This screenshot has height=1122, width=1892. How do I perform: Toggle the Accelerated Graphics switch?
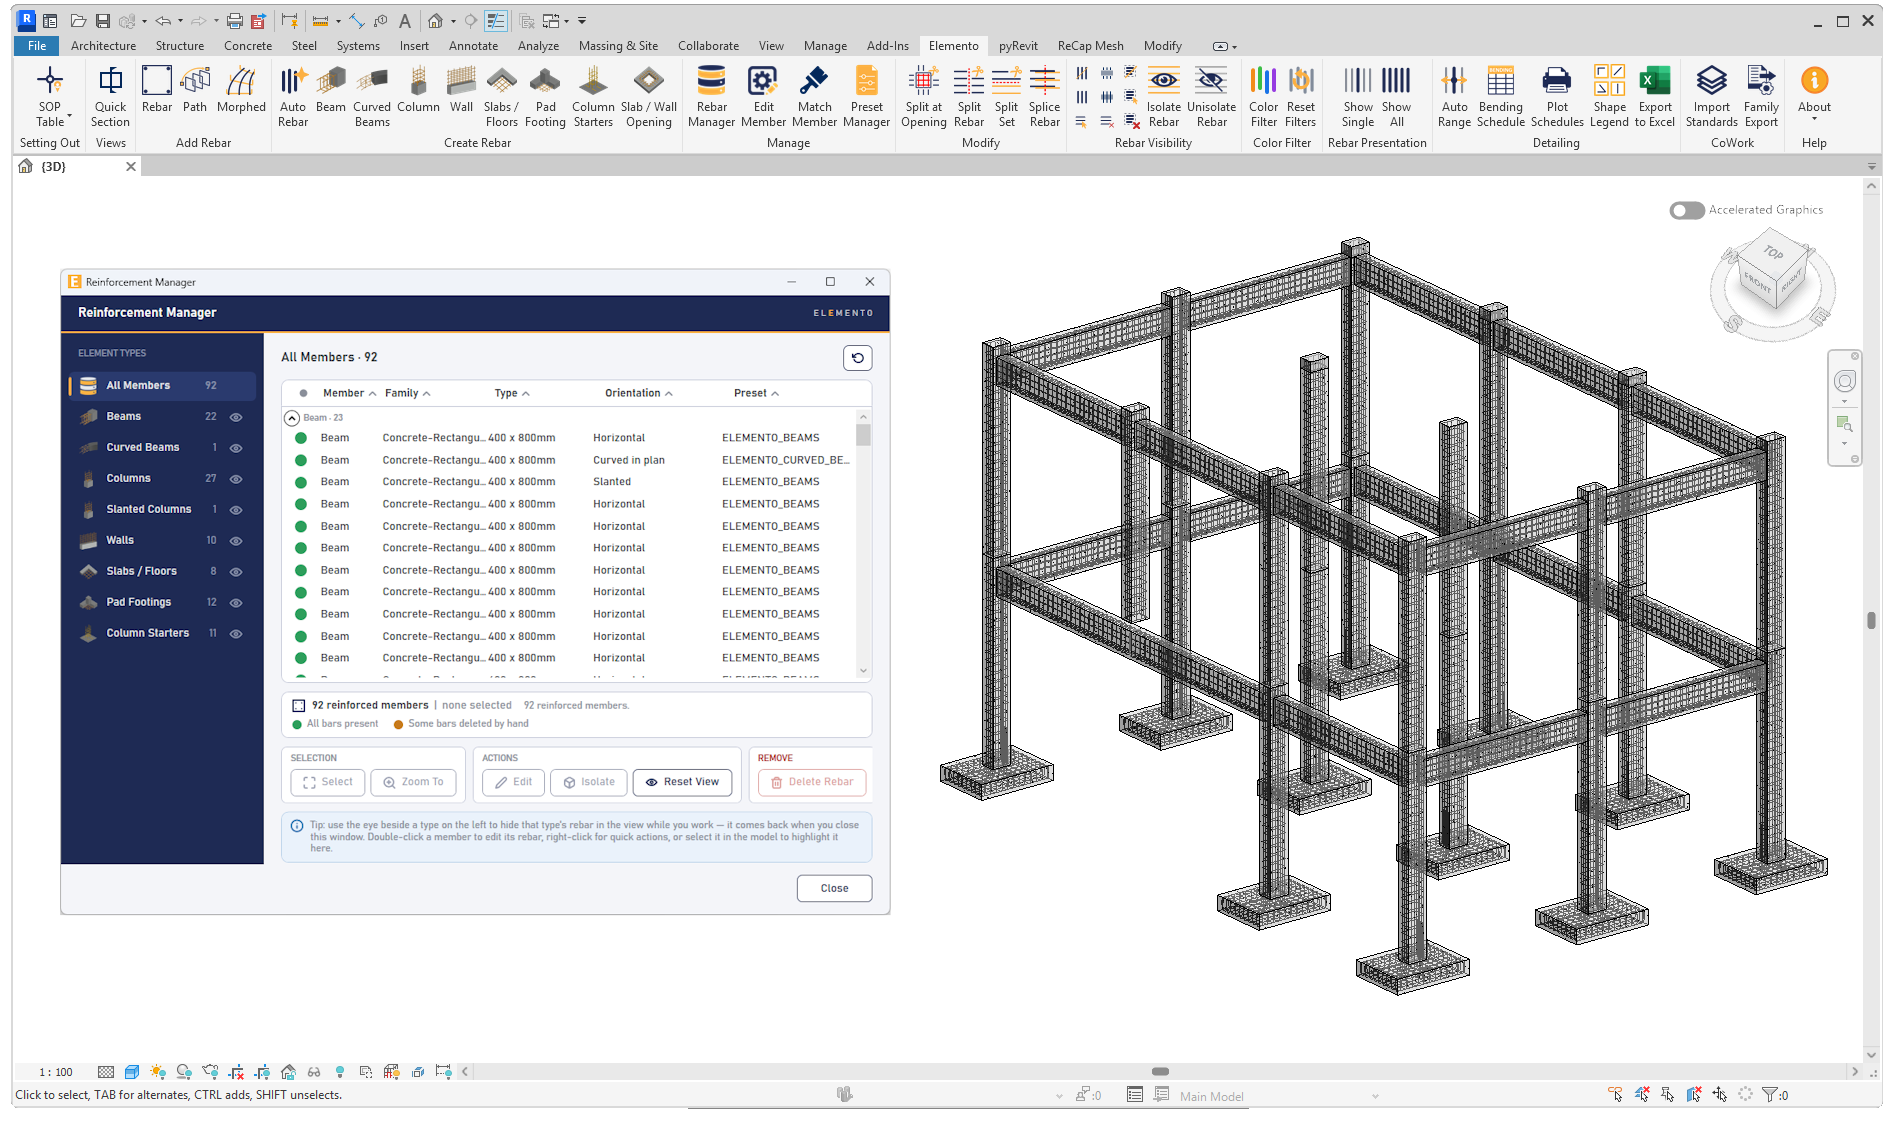click(x=1687, y=210)
